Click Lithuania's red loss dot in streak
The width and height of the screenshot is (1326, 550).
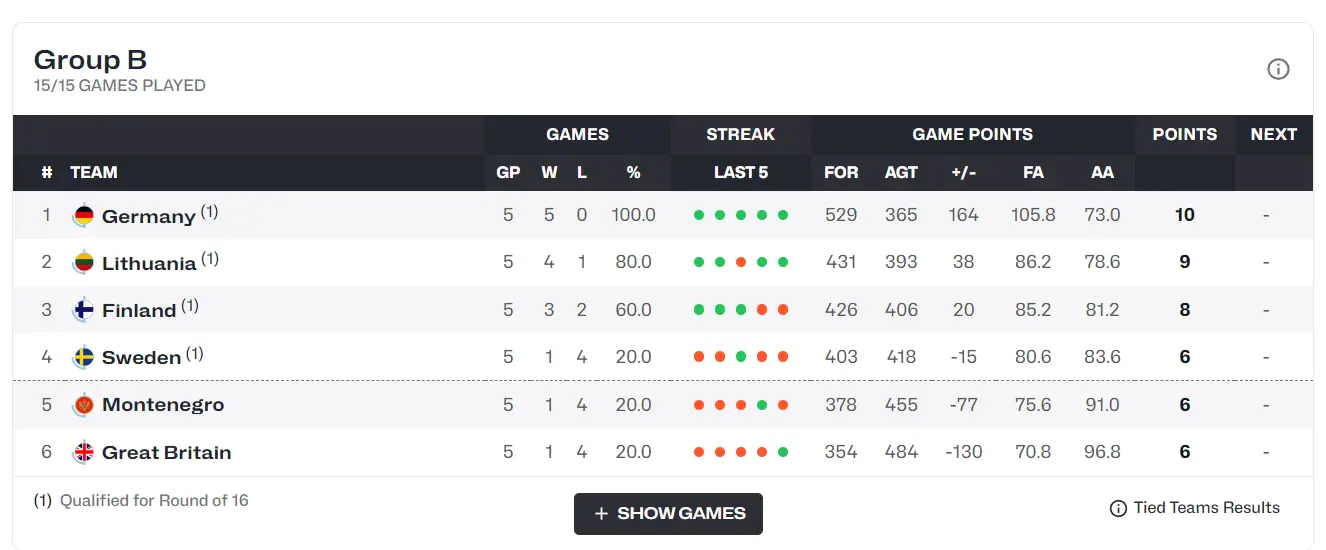[x=741, y=262]
